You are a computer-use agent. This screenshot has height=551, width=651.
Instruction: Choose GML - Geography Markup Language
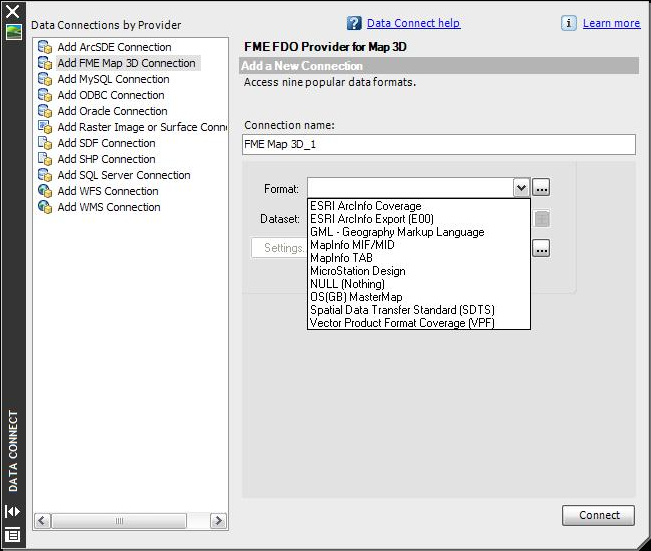pyautogui.click(x=418, y=232)
